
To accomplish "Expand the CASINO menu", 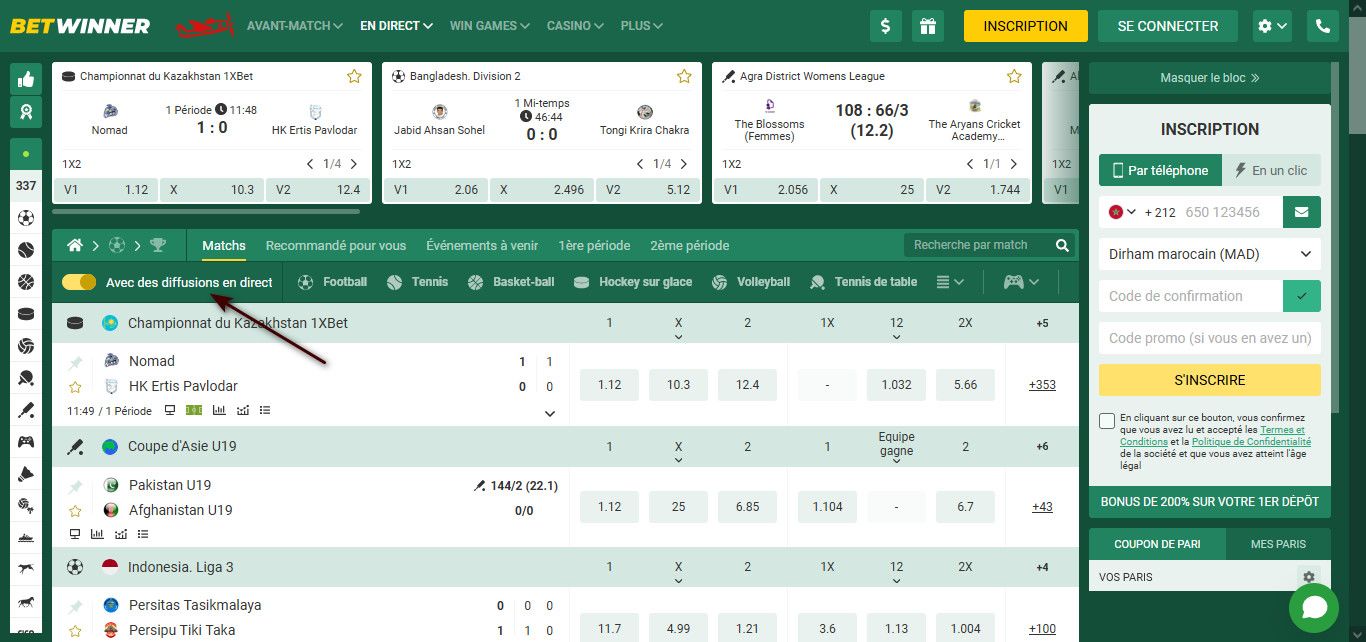I will (576, 26).
